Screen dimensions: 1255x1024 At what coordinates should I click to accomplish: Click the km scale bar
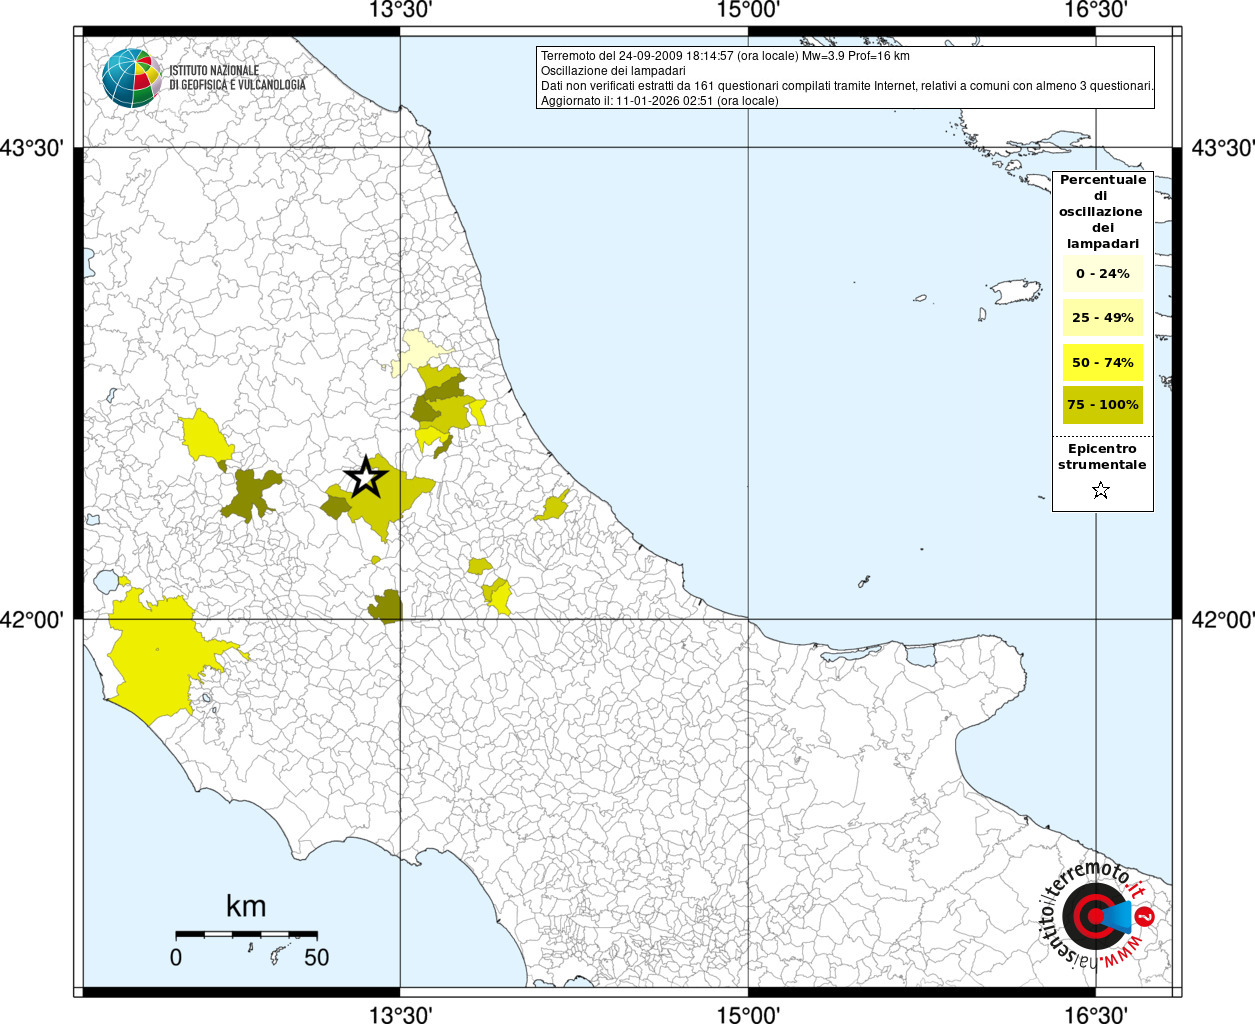(x=246, y=934)
